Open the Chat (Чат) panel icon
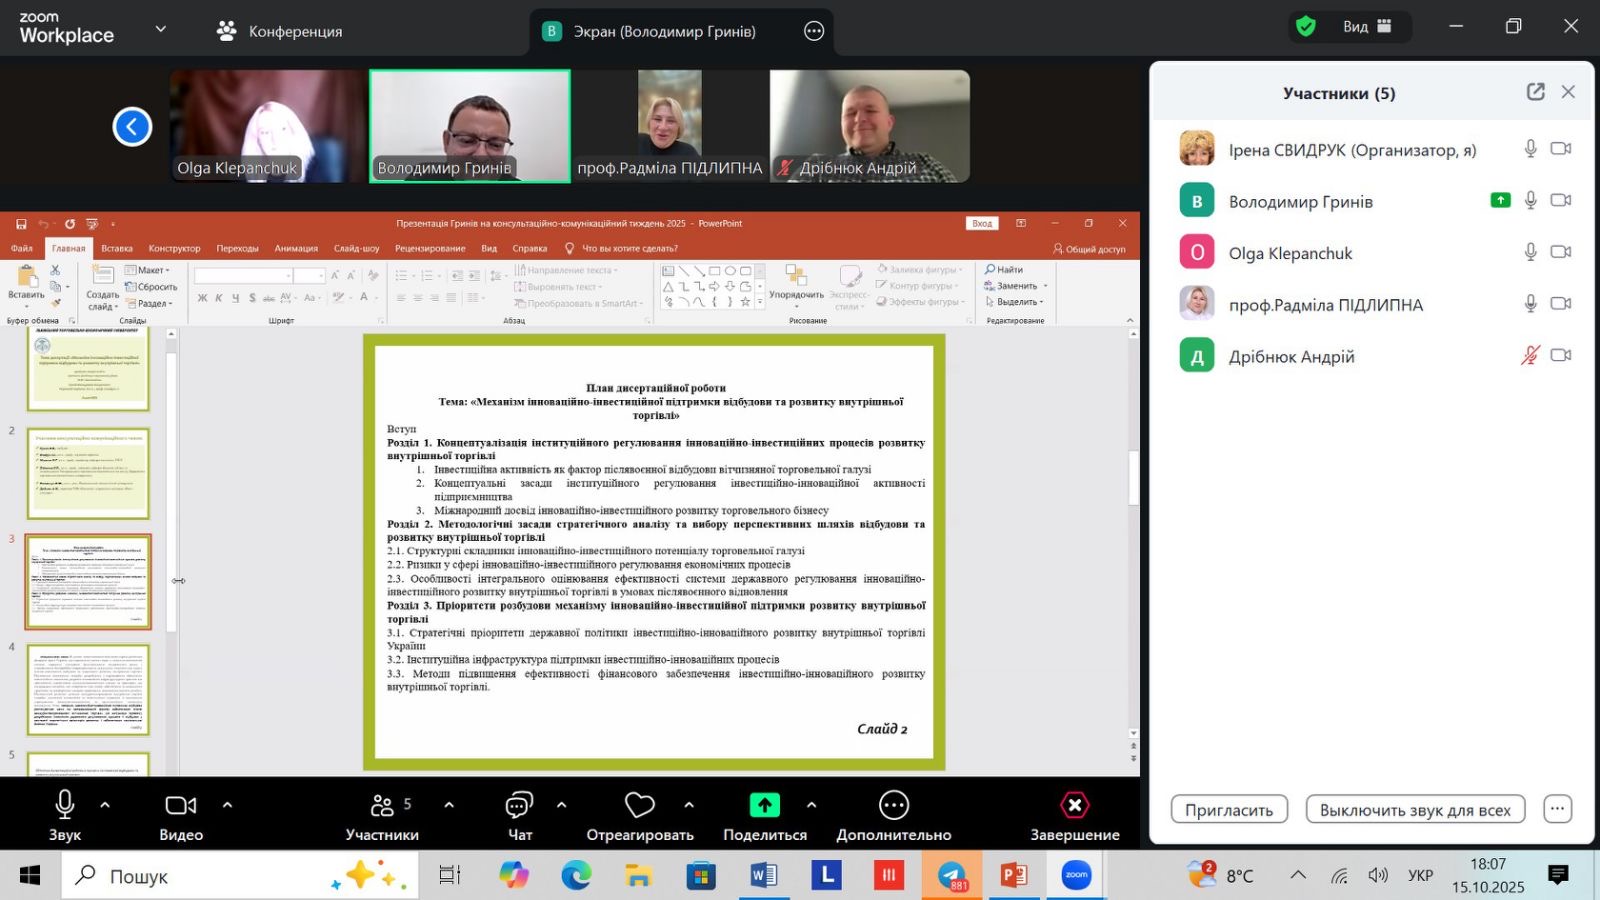1600x900 pixels. point(519,806)
